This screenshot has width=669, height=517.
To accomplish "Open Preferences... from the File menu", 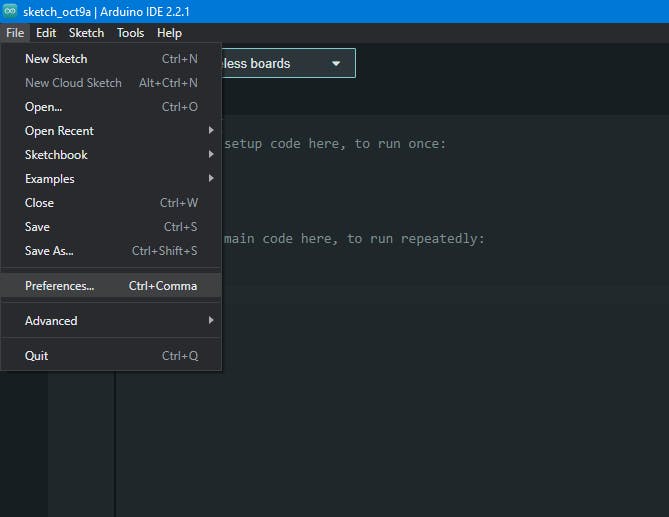I will tap(111, 285).
